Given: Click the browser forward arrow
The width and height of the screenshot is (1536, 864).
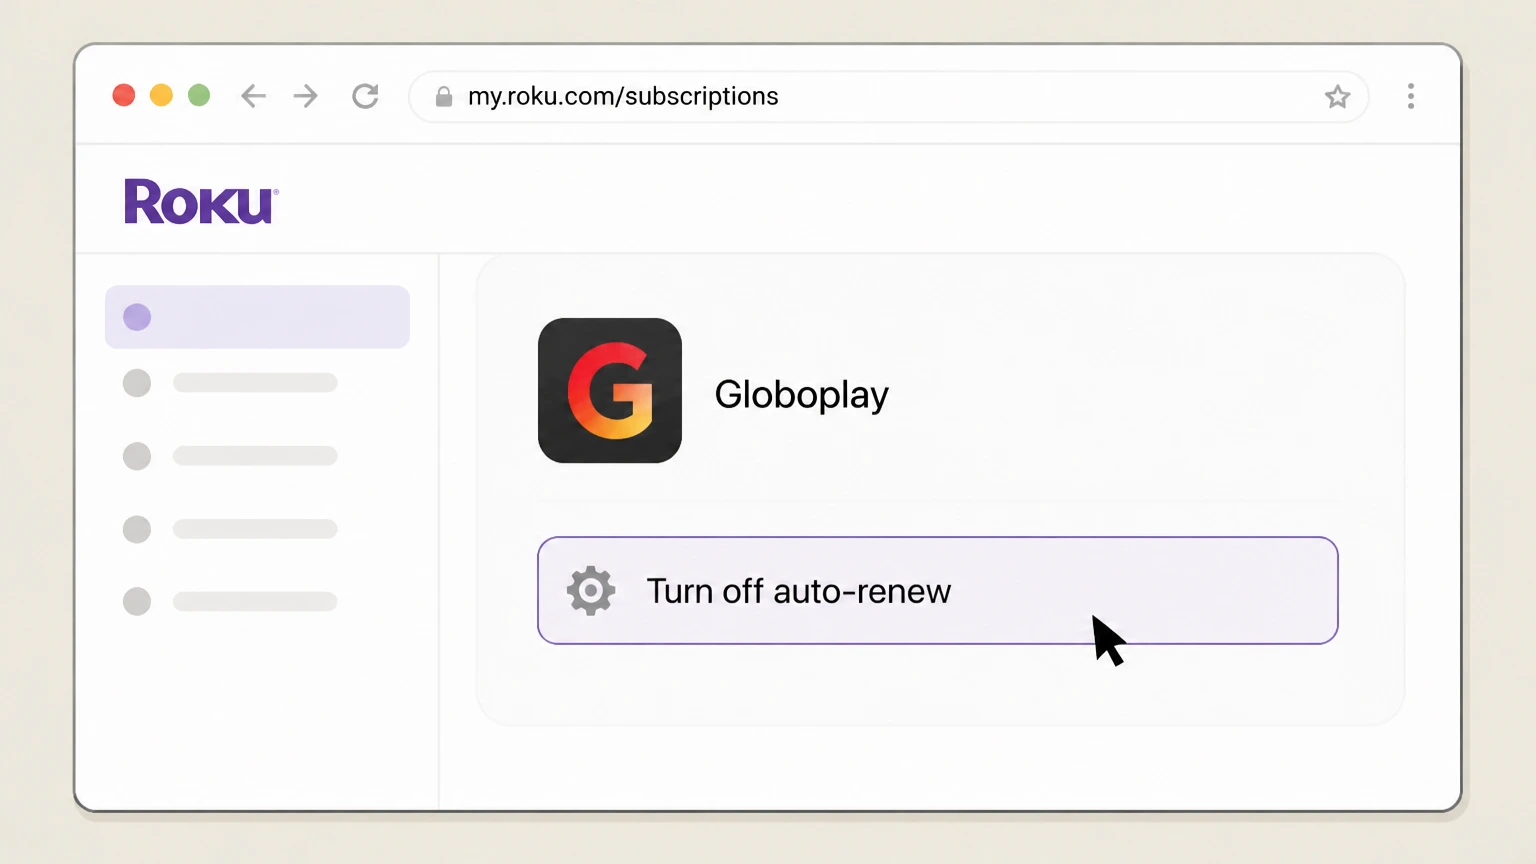Looking at the screenshot, I should 306,96.
